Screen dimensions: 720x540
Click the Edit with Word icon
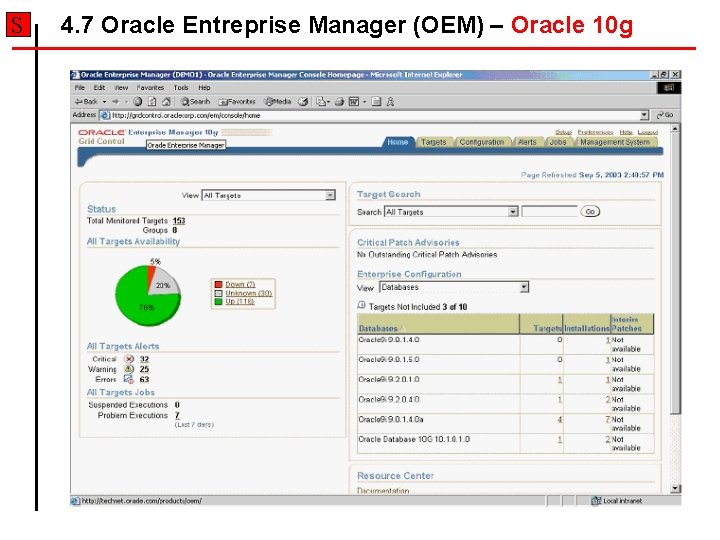click(354, 101)
